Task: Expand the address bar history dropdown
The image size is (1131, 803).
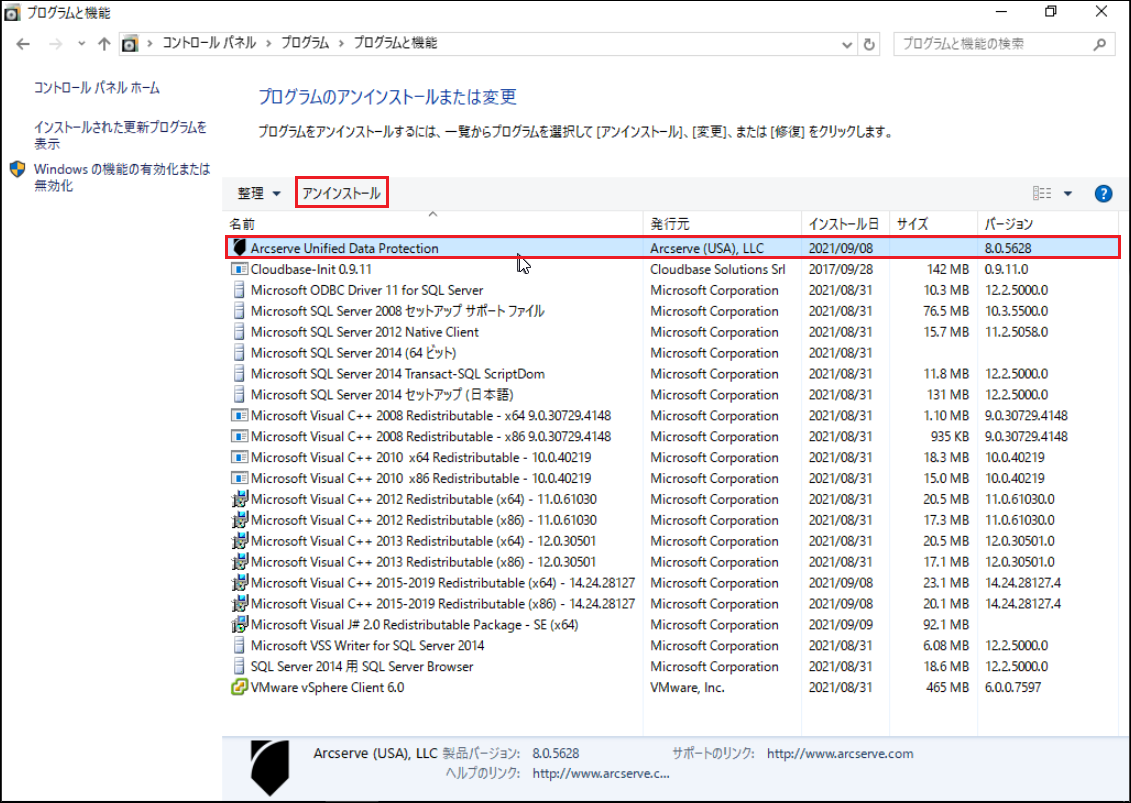Action: [x=846, y=45]
